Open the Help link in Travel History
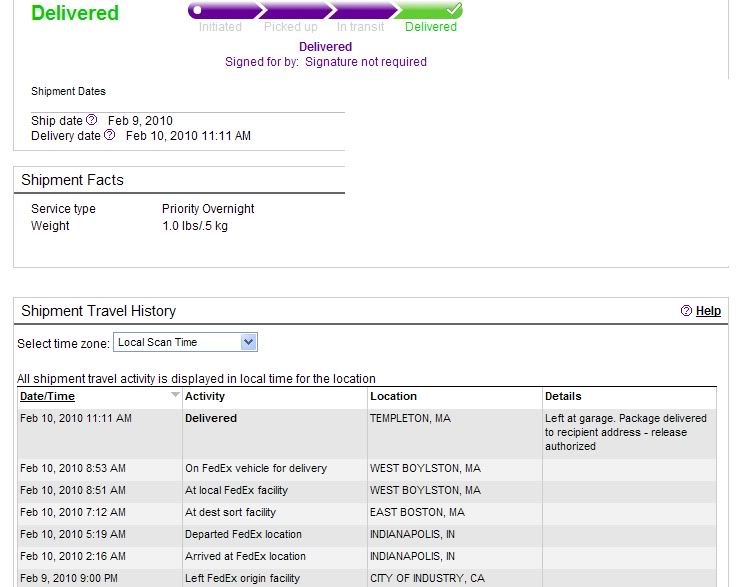The width and height of the screenshot is (737, 587). (708, 311)
